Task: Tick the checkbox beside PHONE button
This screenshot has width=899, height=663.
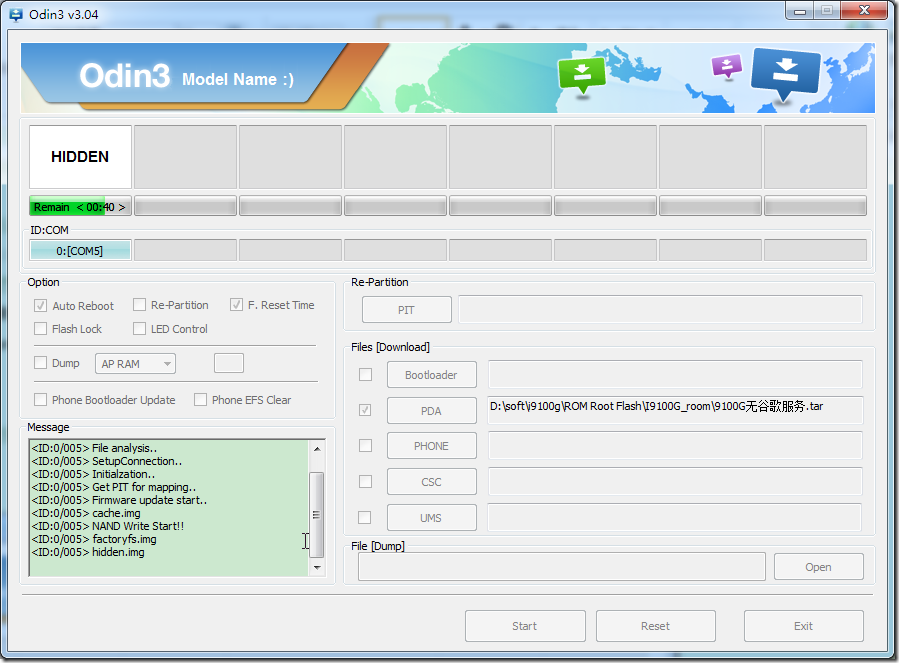Action: click(x=365, y=446)
